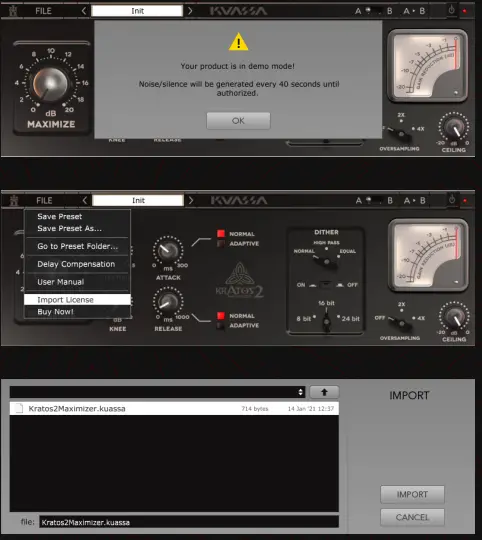The image size is (482, 540).
Task: Click the Ceiling knob in top plugin
Action: (454, 127)
